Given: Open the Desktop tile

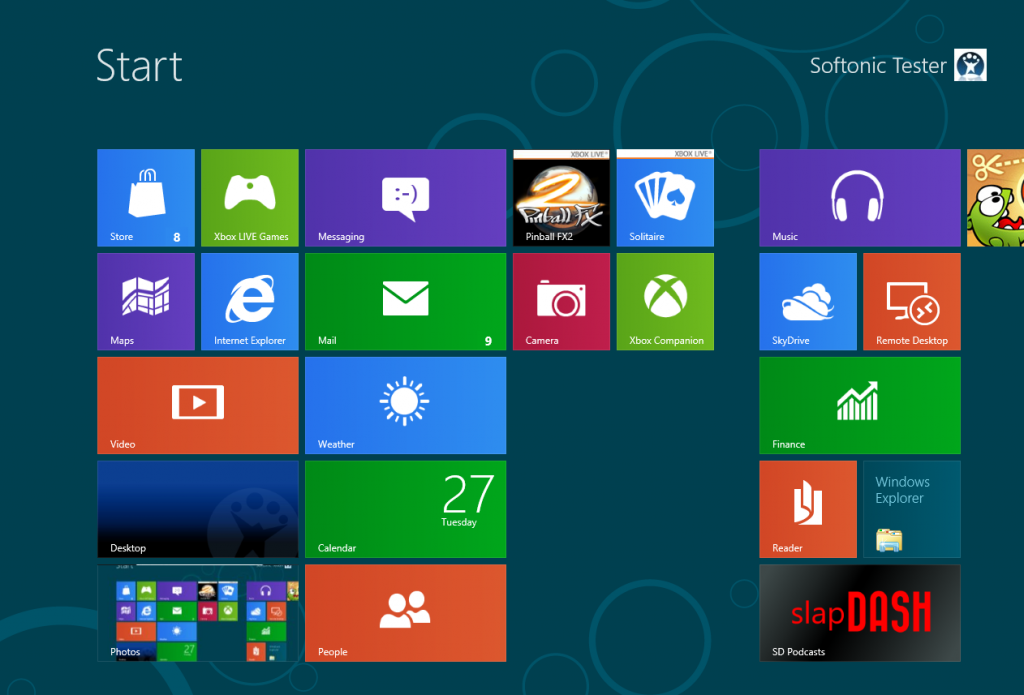Looking at the screenshot, I should 197,509.
